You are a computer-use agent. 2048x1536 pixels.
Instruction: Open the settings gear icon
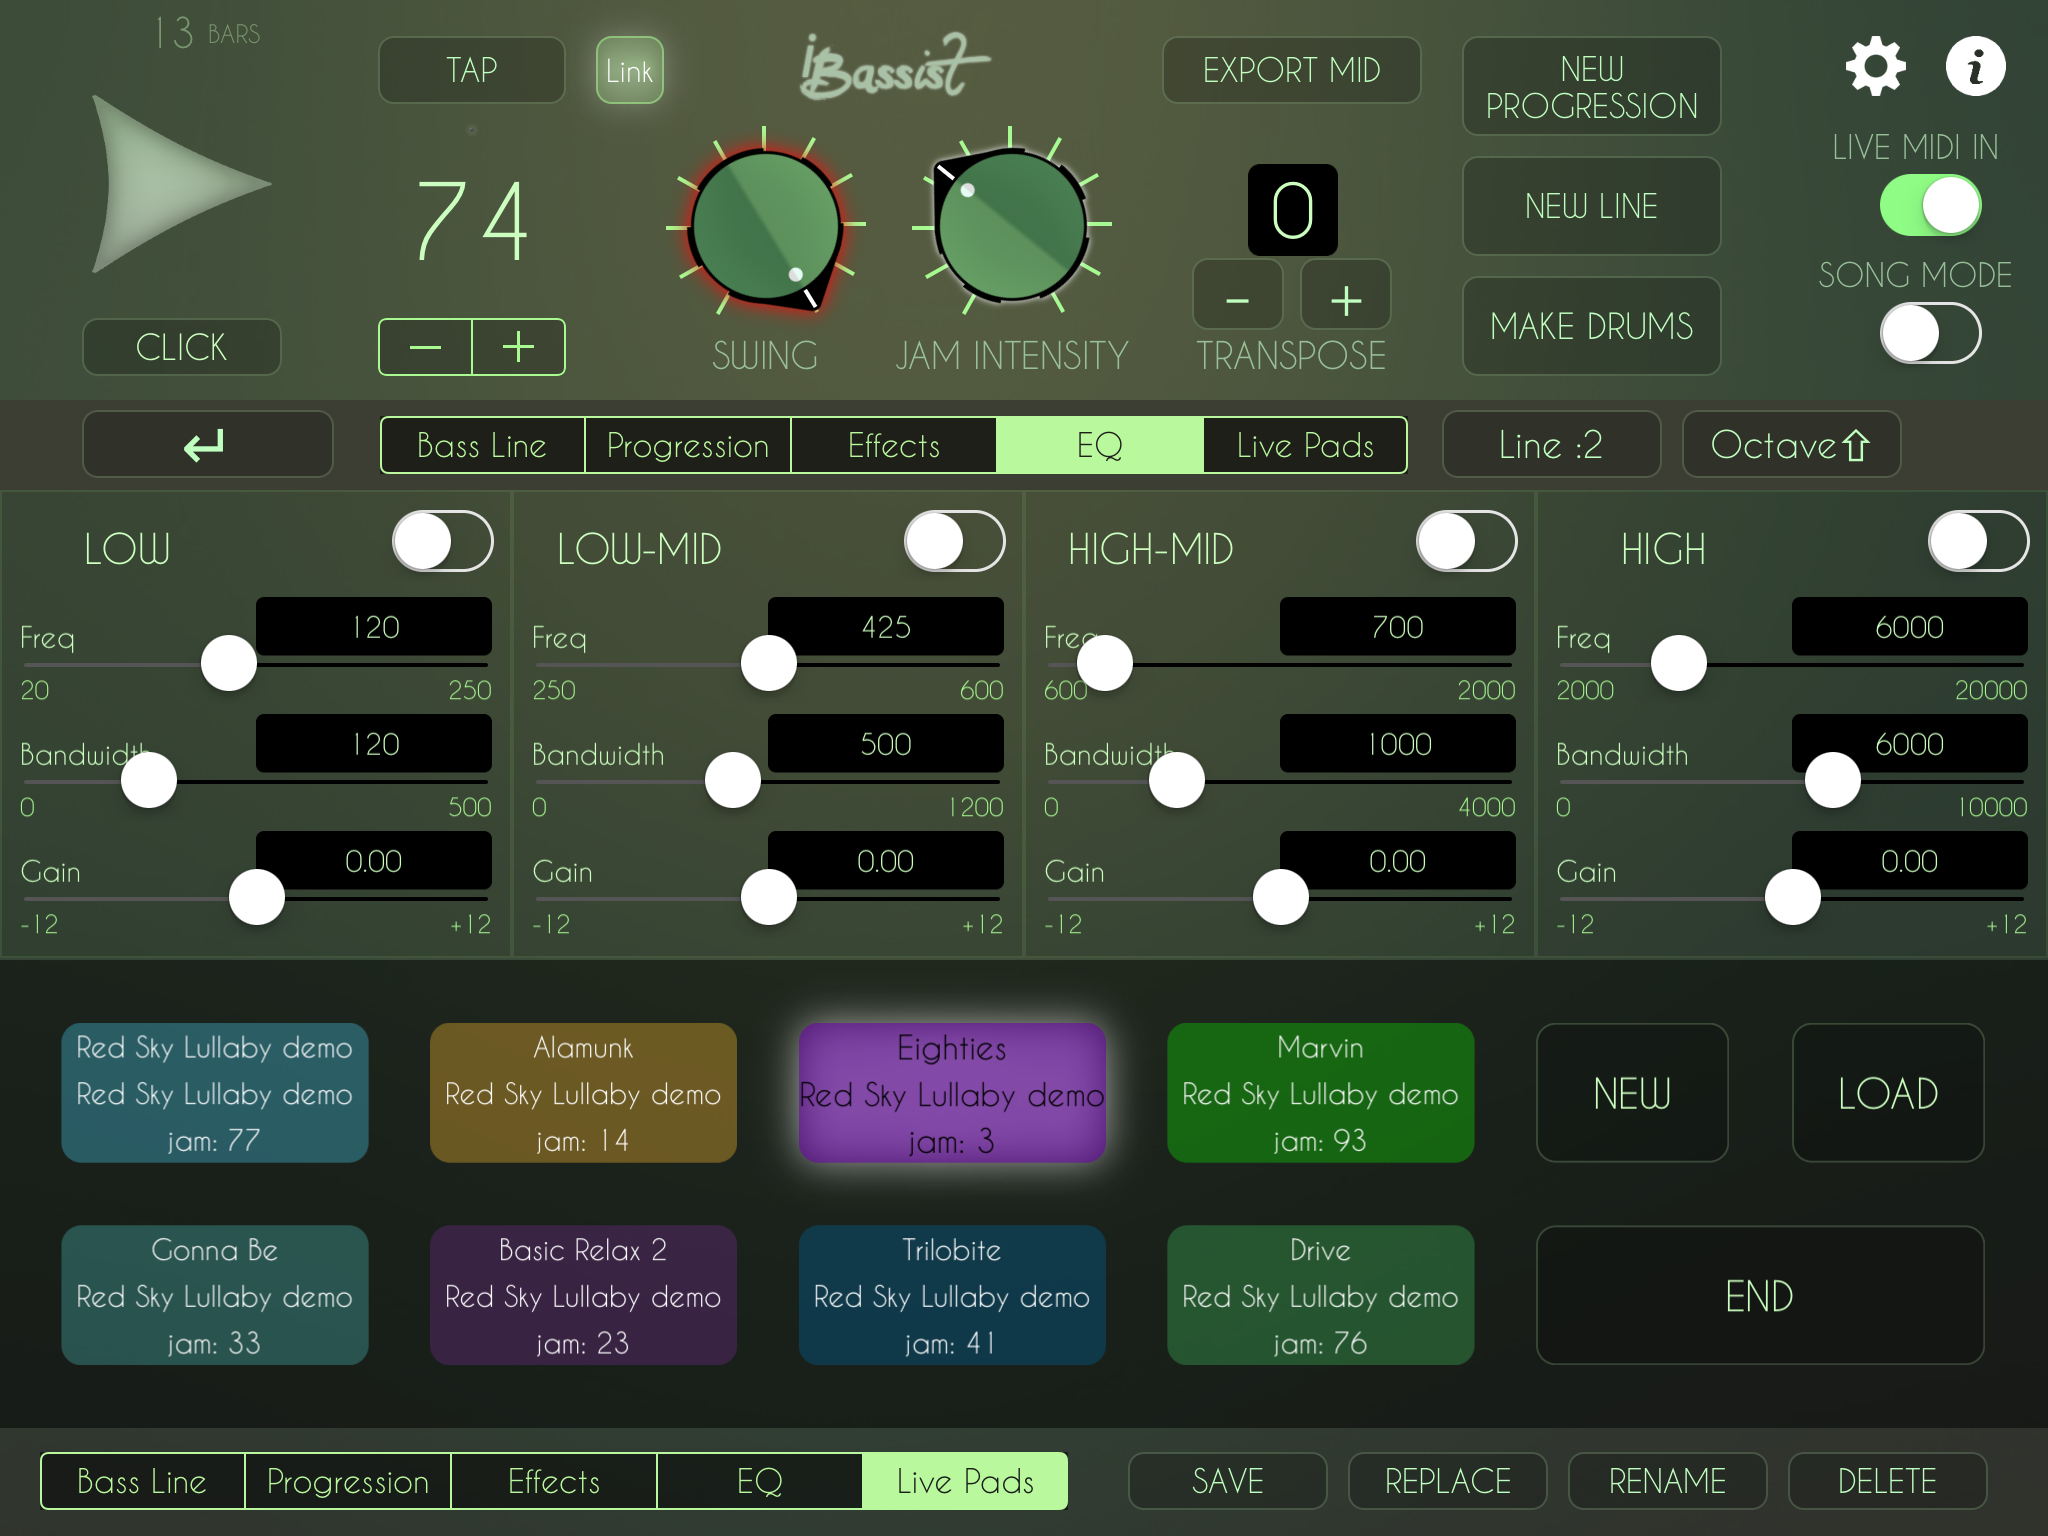coord(1875,67)
